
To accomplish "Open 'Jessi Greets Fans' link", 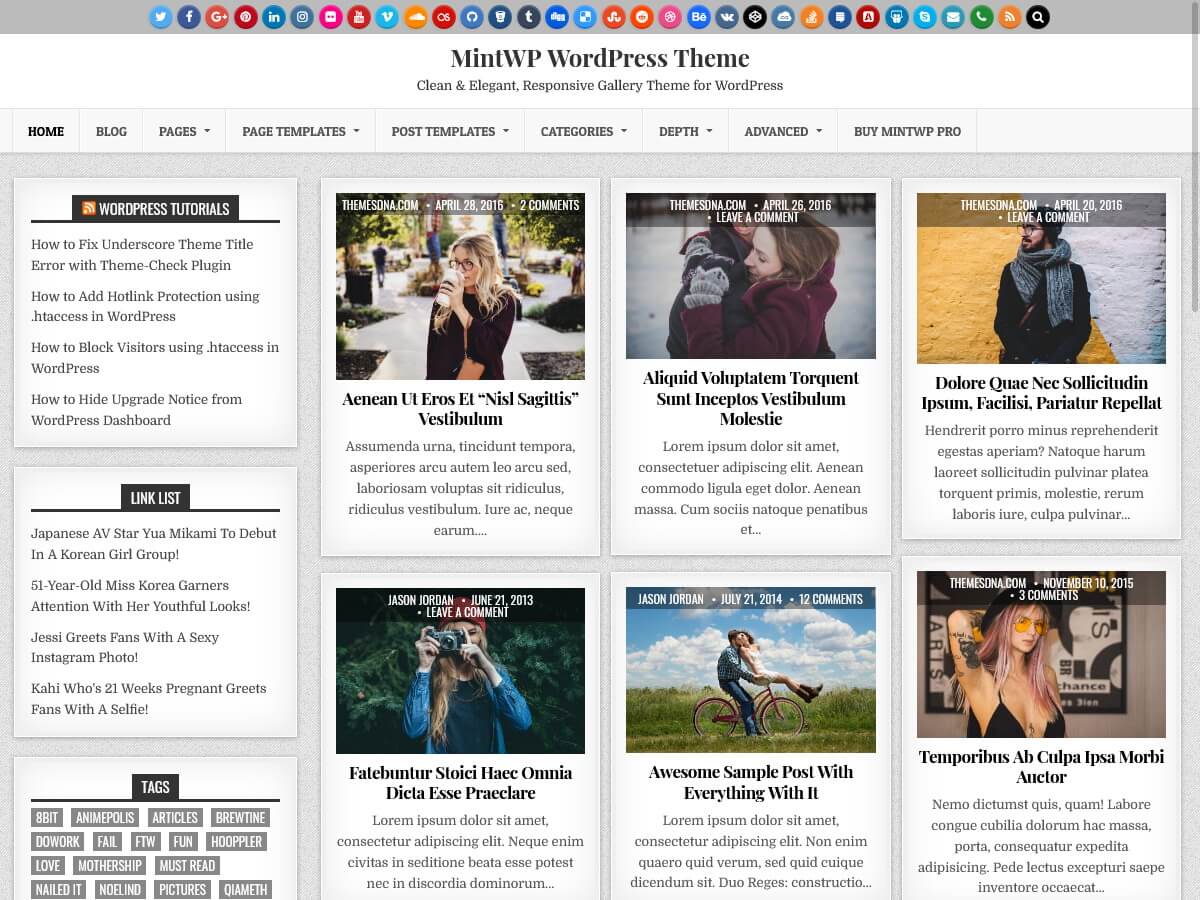I will pos(124,647).
